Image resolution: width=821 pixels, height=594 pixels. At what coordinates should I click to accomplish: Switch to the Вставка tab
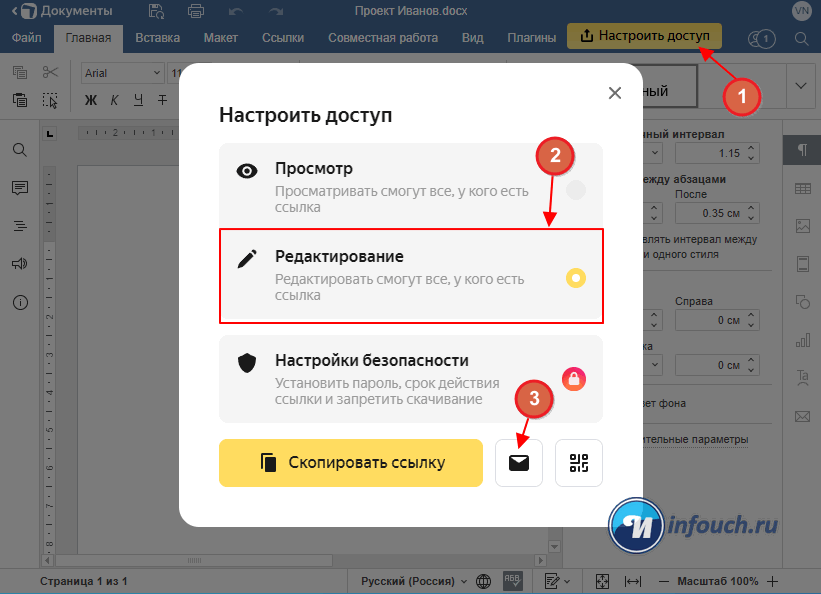[x=157, y=38]
